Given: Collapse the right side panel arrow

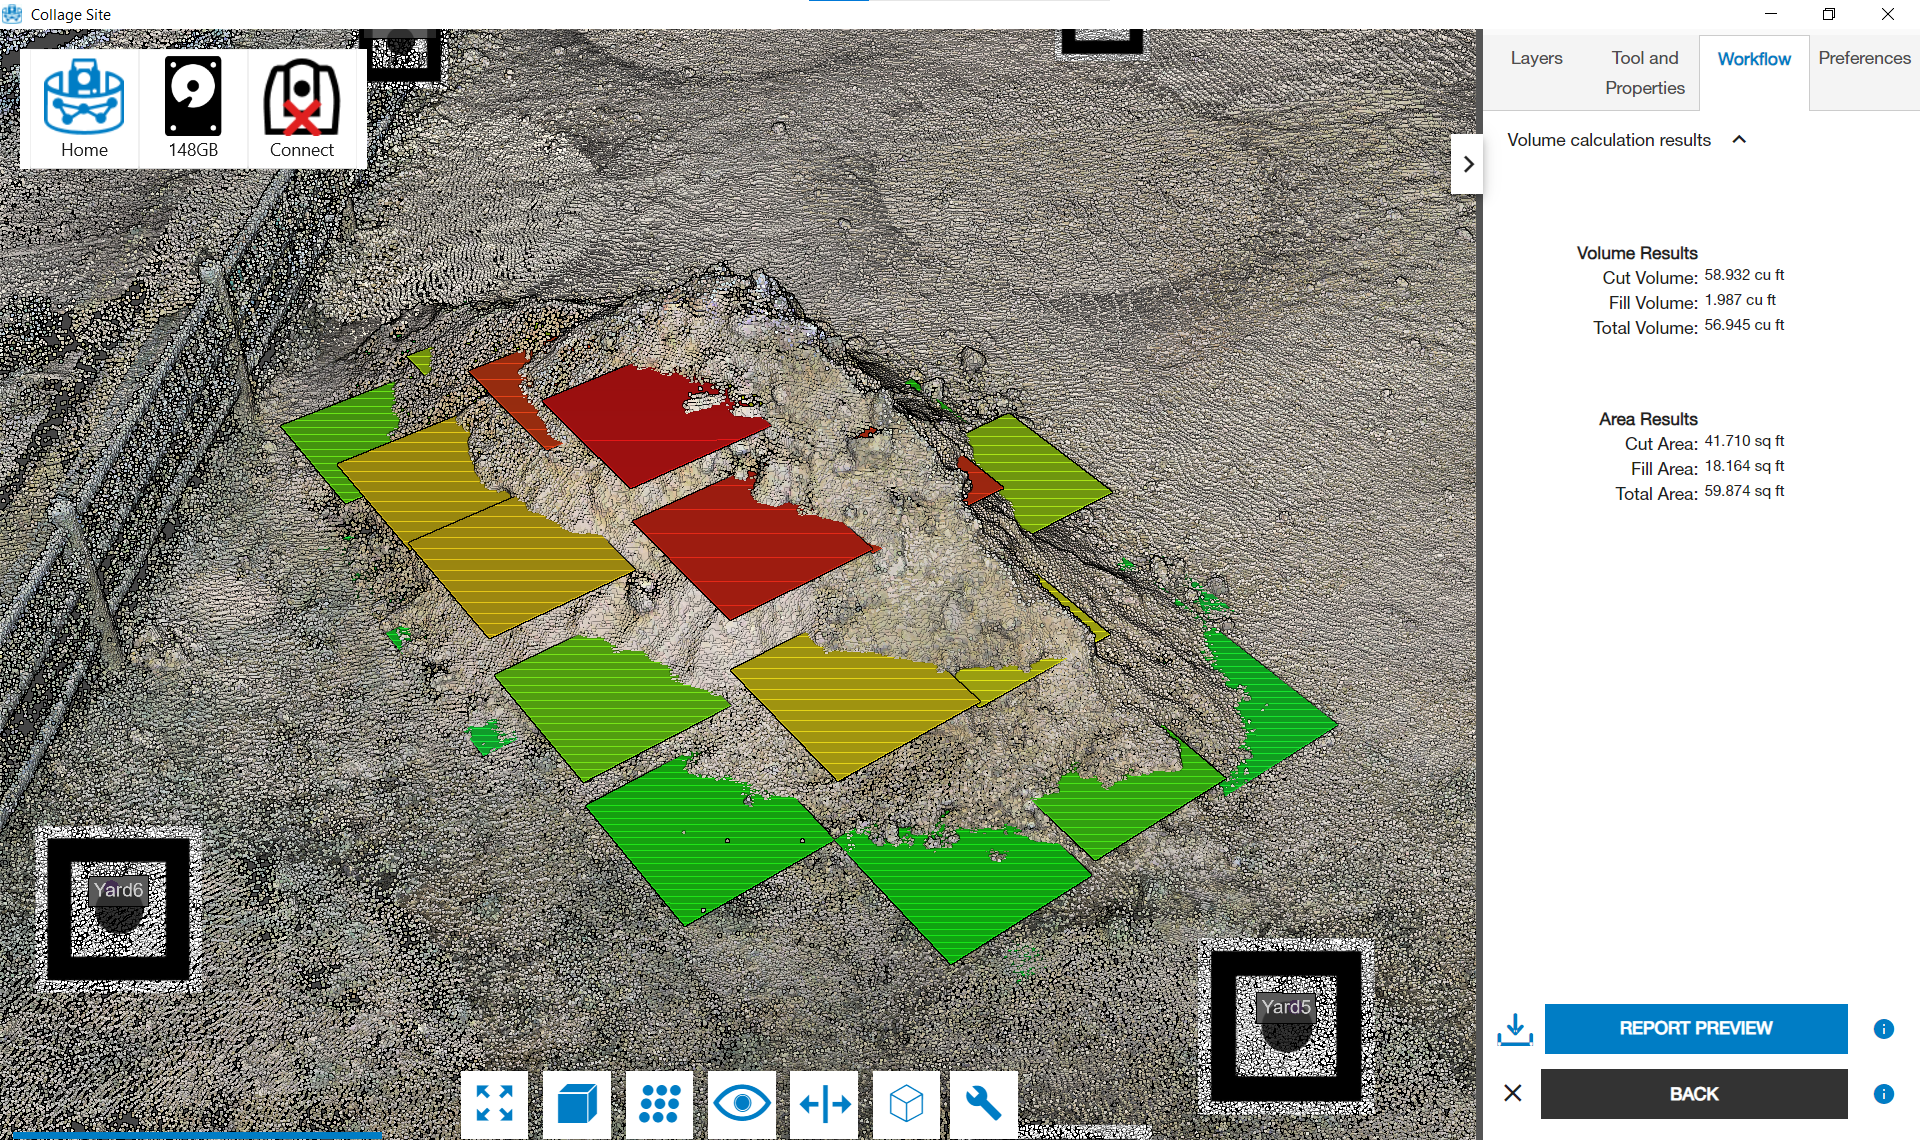Looking at the screenshot, I should click(1467, 164).
